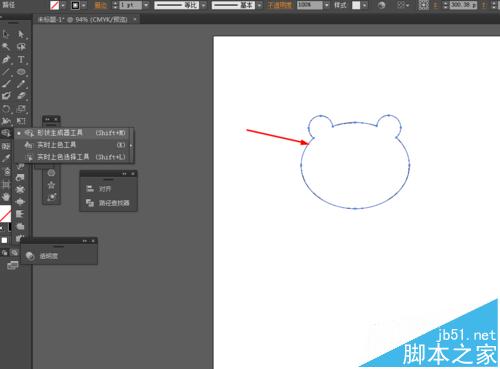500x369 pixels.
Task: Click the orange Stroke label link
Action: pos(100,5)
